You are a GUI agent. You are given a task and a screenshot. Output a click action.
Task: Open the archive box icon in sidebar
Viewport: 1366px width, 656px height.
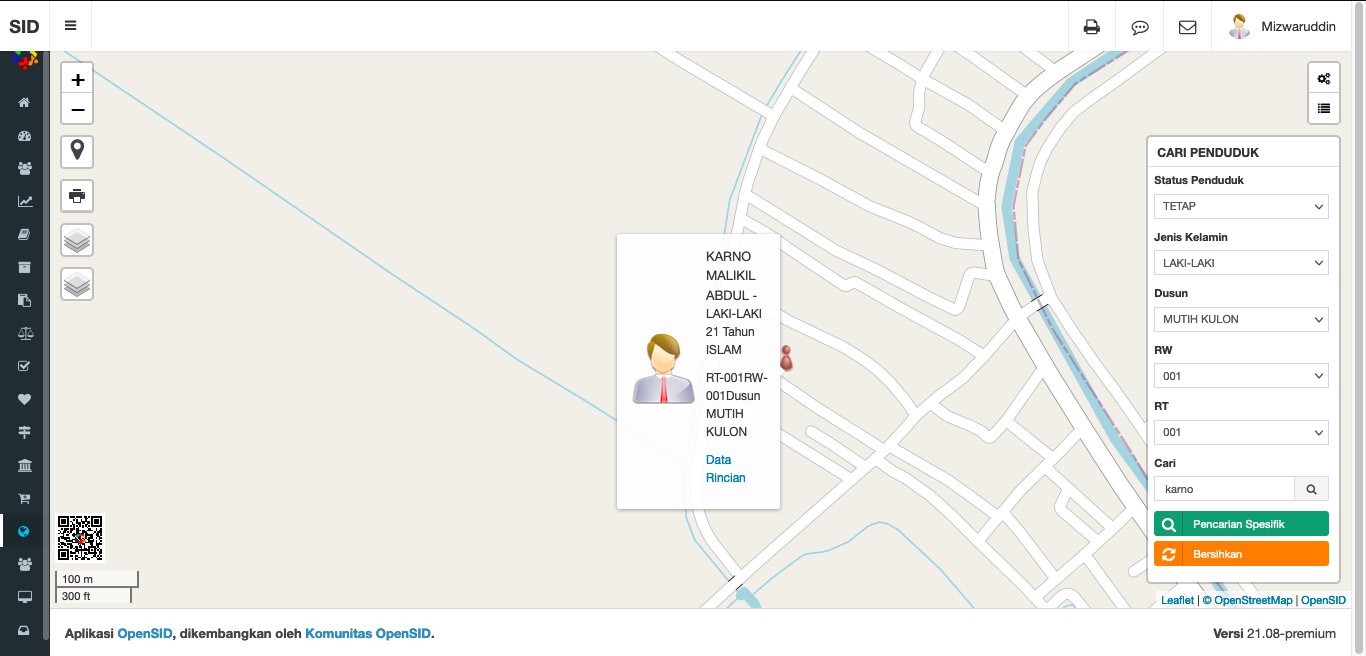coord(25,267)
